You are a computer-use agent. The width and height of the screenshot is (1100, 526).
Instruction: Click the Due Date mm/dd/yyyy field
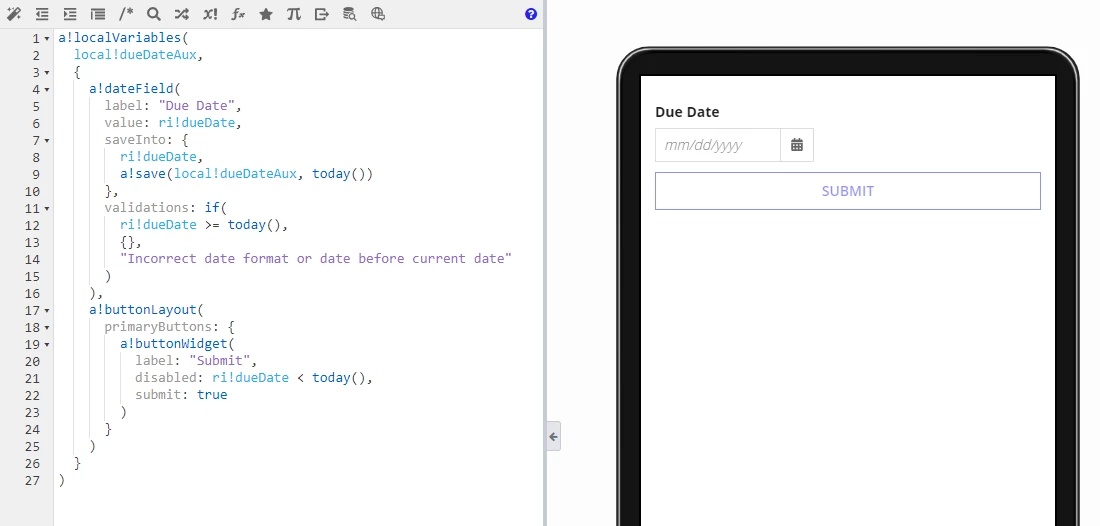pos(718,145)
